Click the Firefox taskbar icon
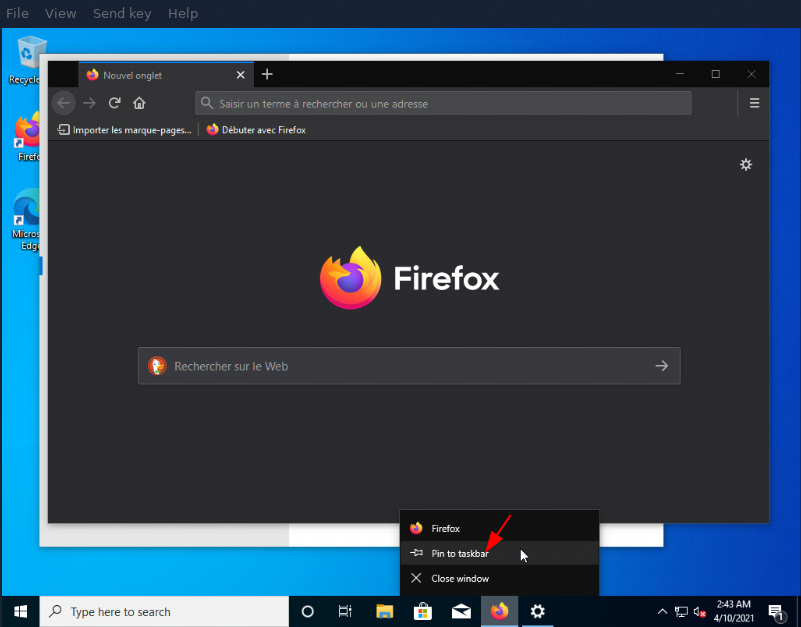Screen dimensions: 801x627 499,611
